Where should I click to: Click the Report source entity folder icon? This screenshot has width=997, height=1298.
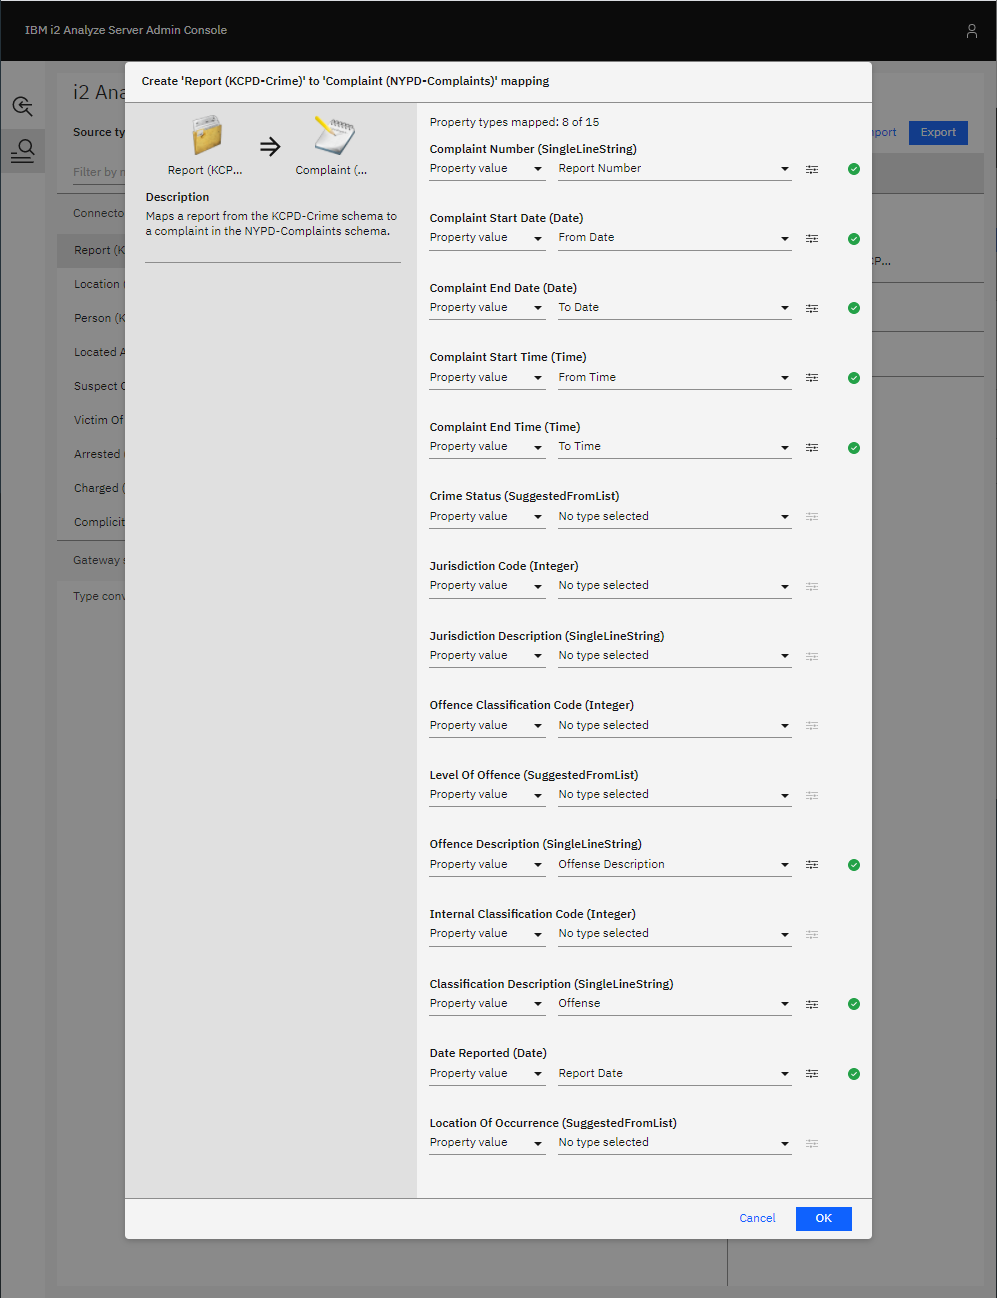206,136
